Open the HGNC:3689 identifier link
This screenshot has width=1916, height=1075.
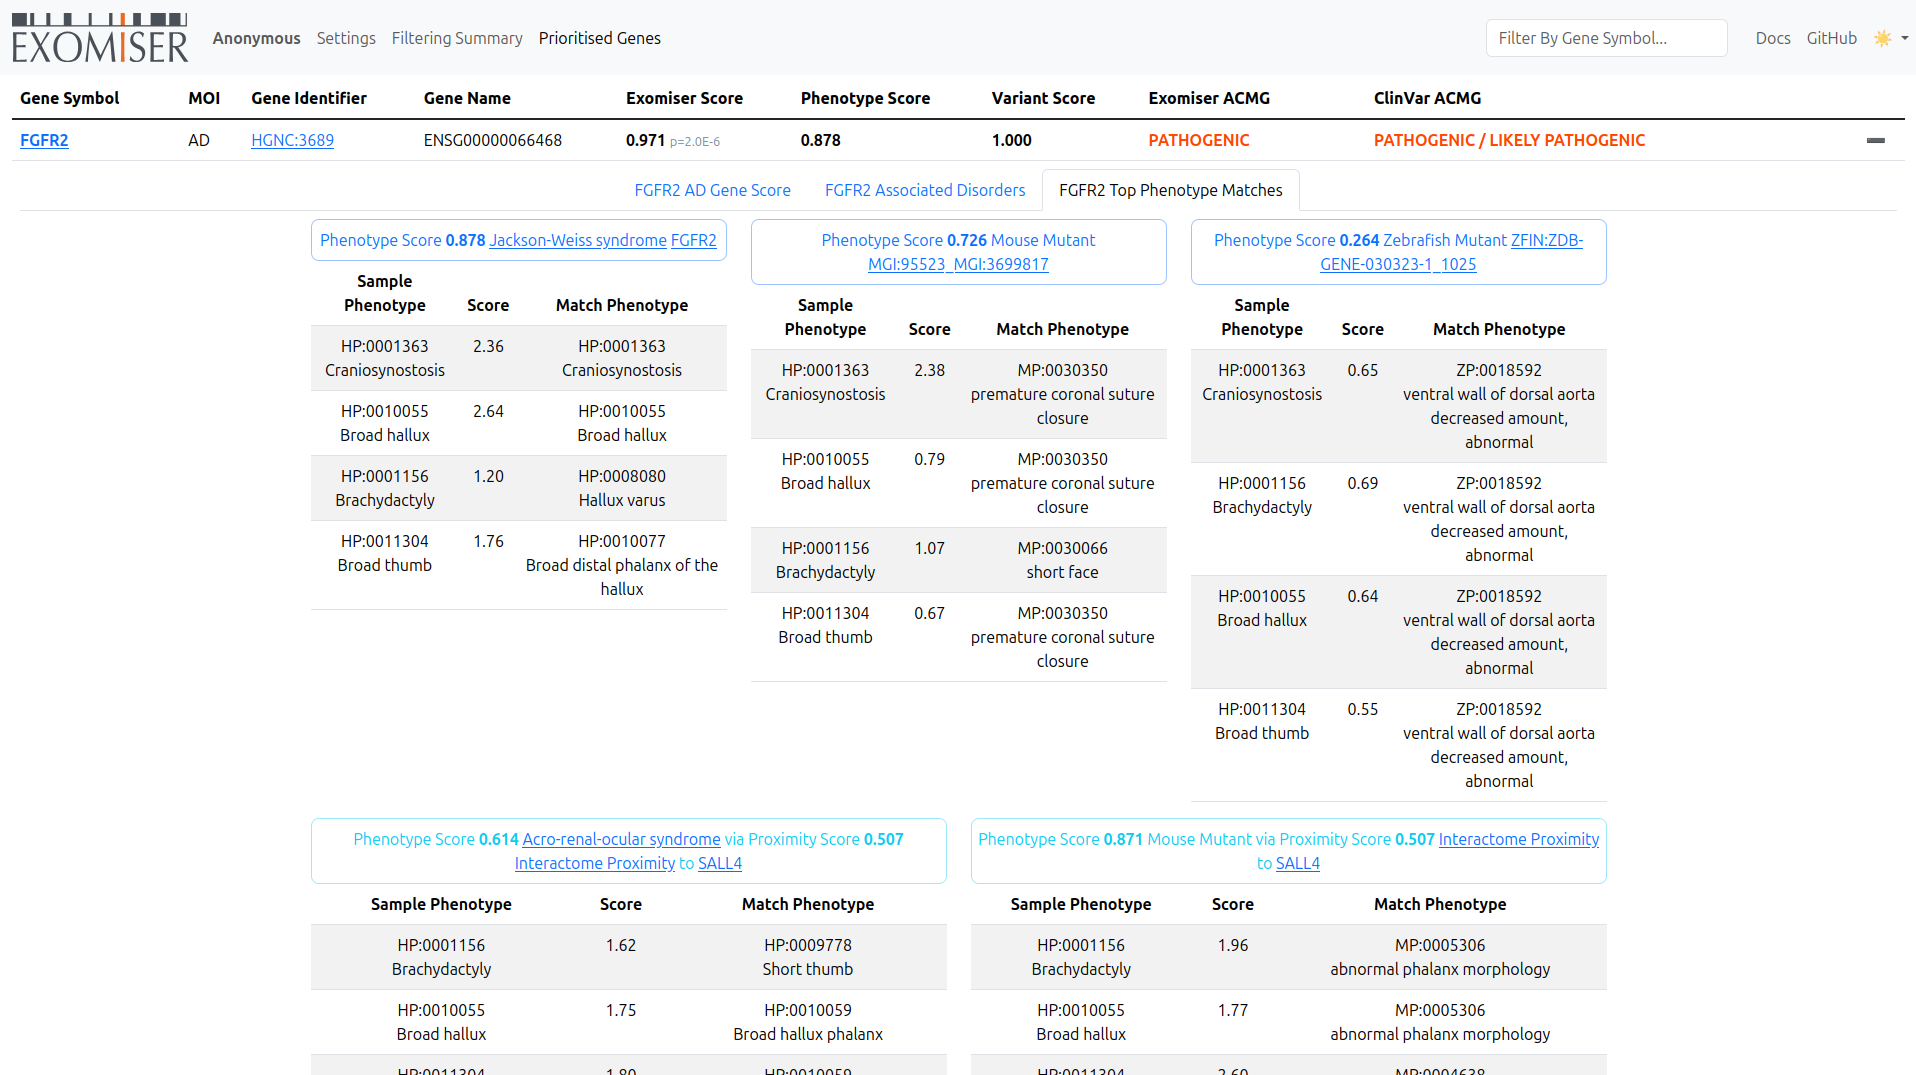pos(292,140)
